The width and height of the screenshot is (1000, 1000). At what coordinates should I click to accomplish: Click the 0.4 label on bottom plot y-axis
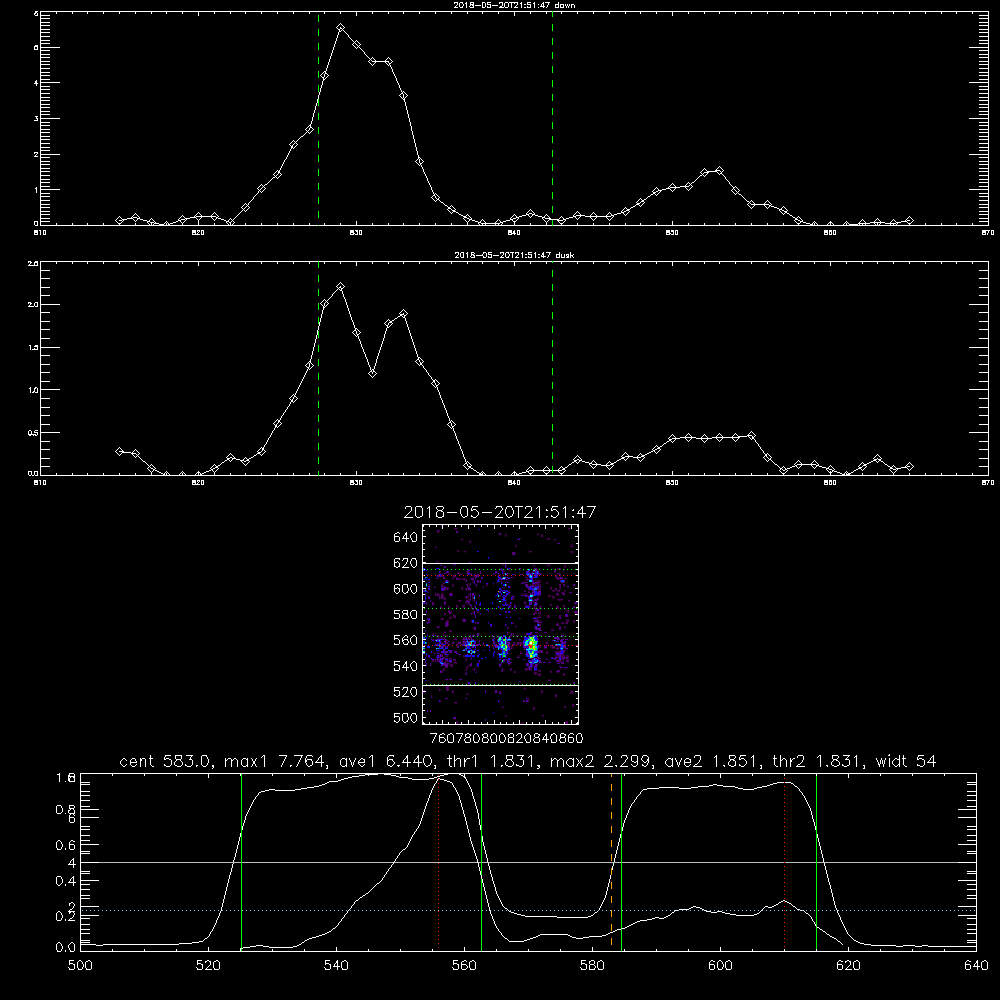pos(66,881)
